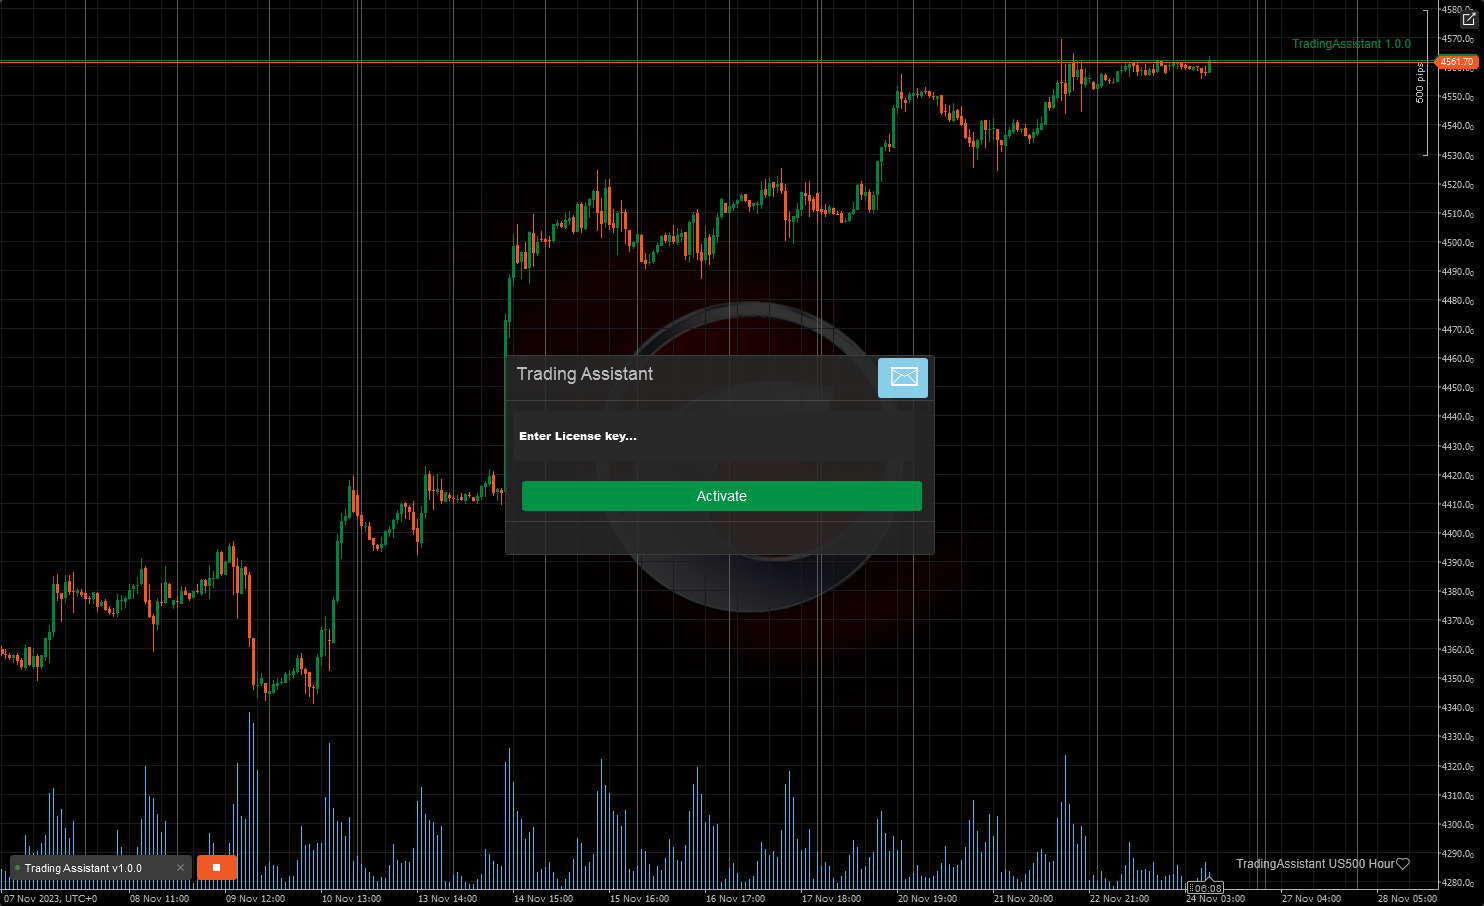Add chart to favorites with heart icon

(x=1403, y=864)
